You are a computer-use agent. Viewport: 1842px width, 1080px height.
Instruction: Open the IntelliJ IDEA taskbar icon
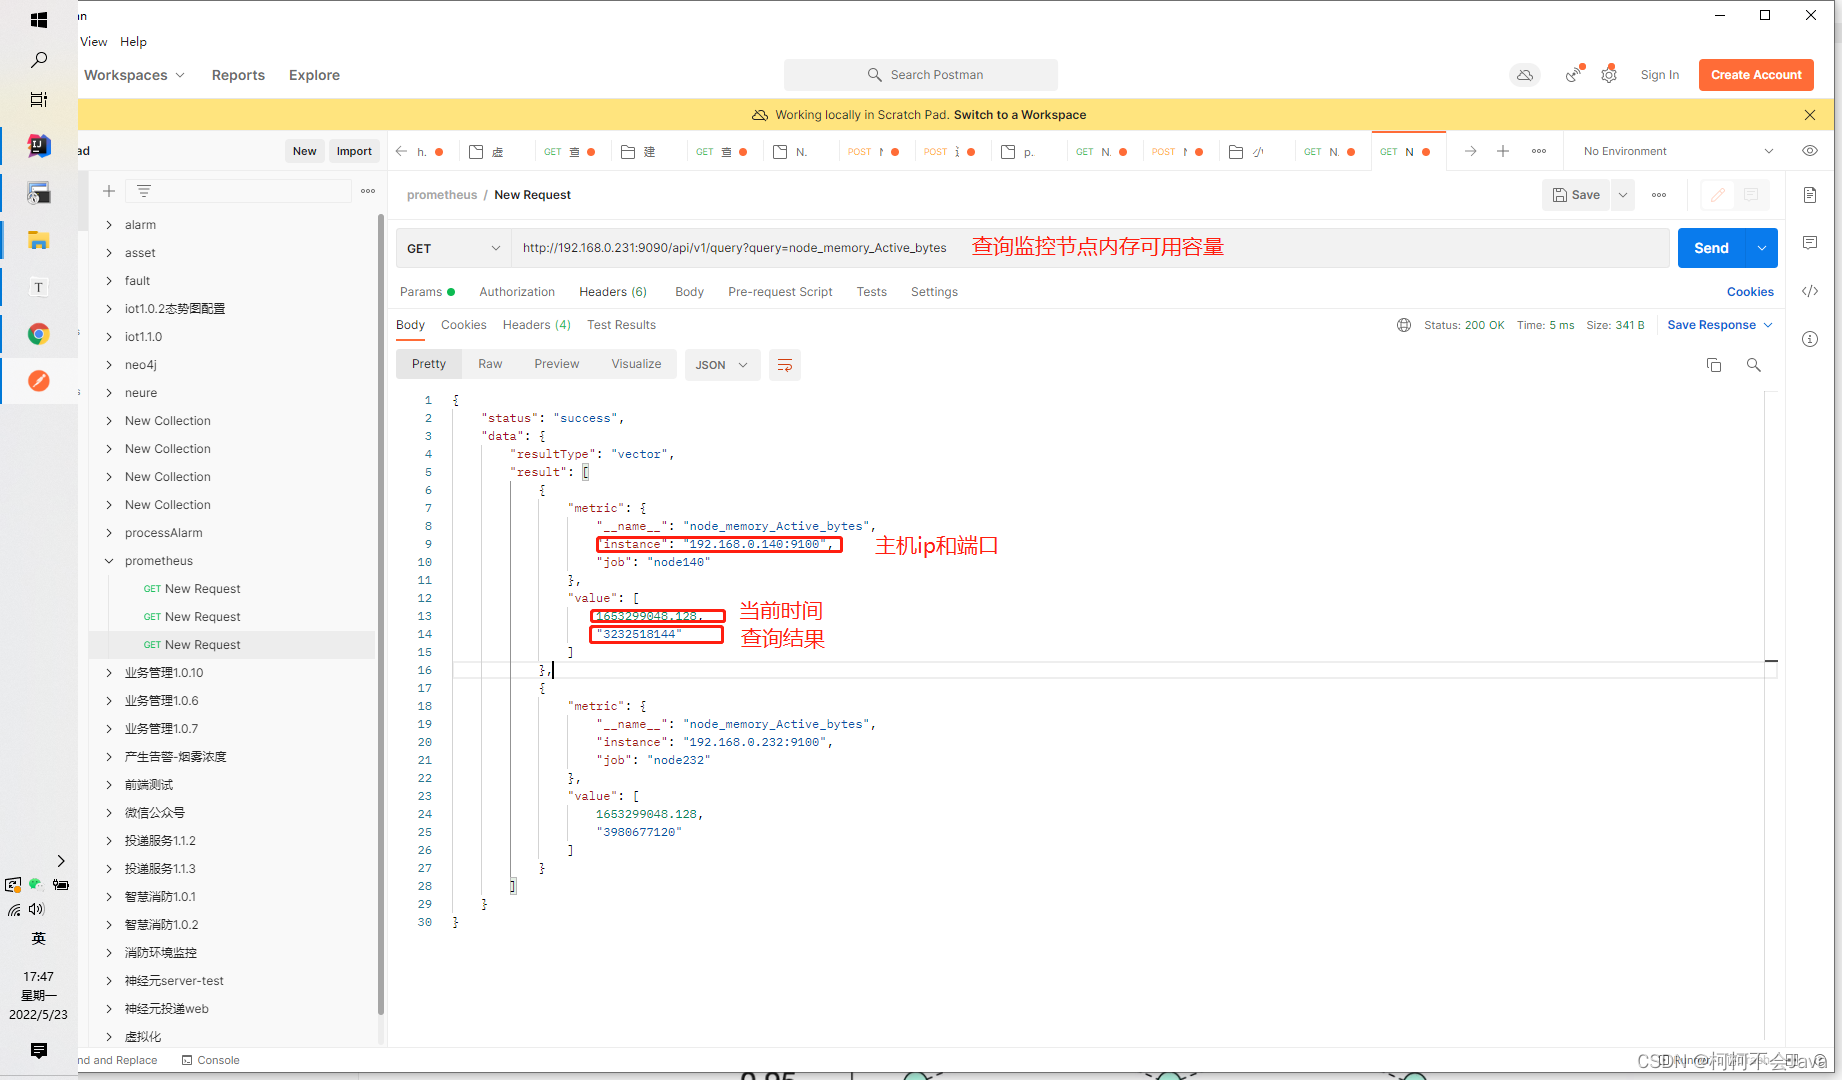[x=39, y=146]
